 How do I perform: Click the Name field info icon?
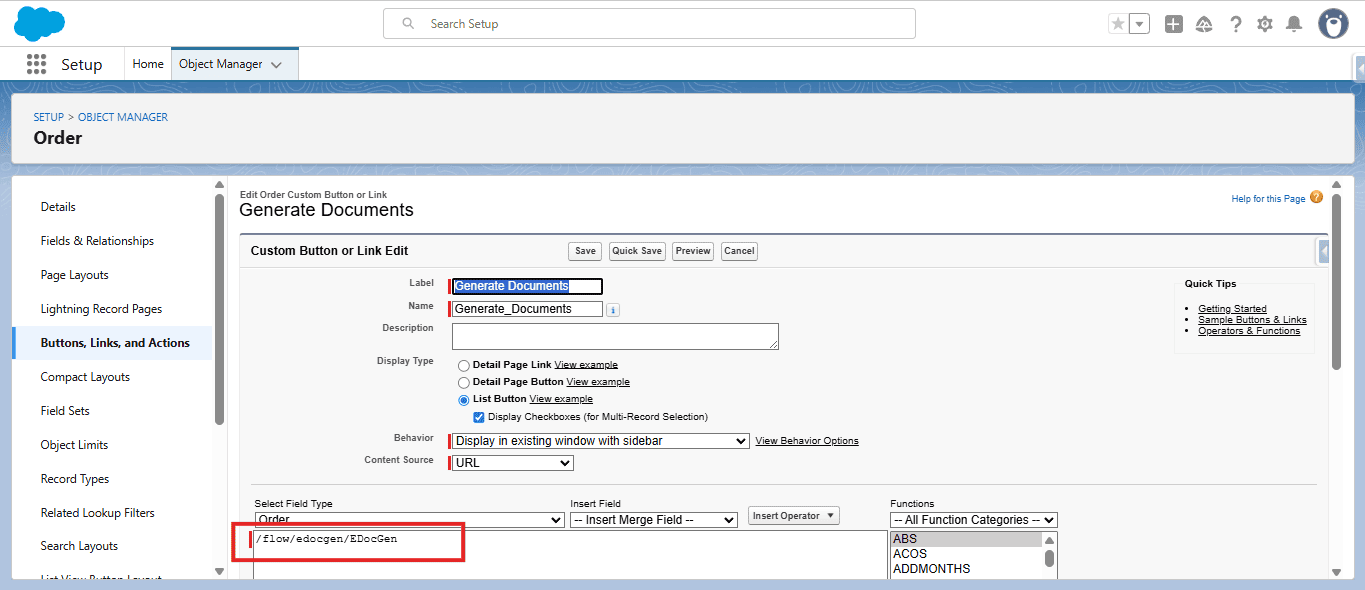click(x=613, y=310)
